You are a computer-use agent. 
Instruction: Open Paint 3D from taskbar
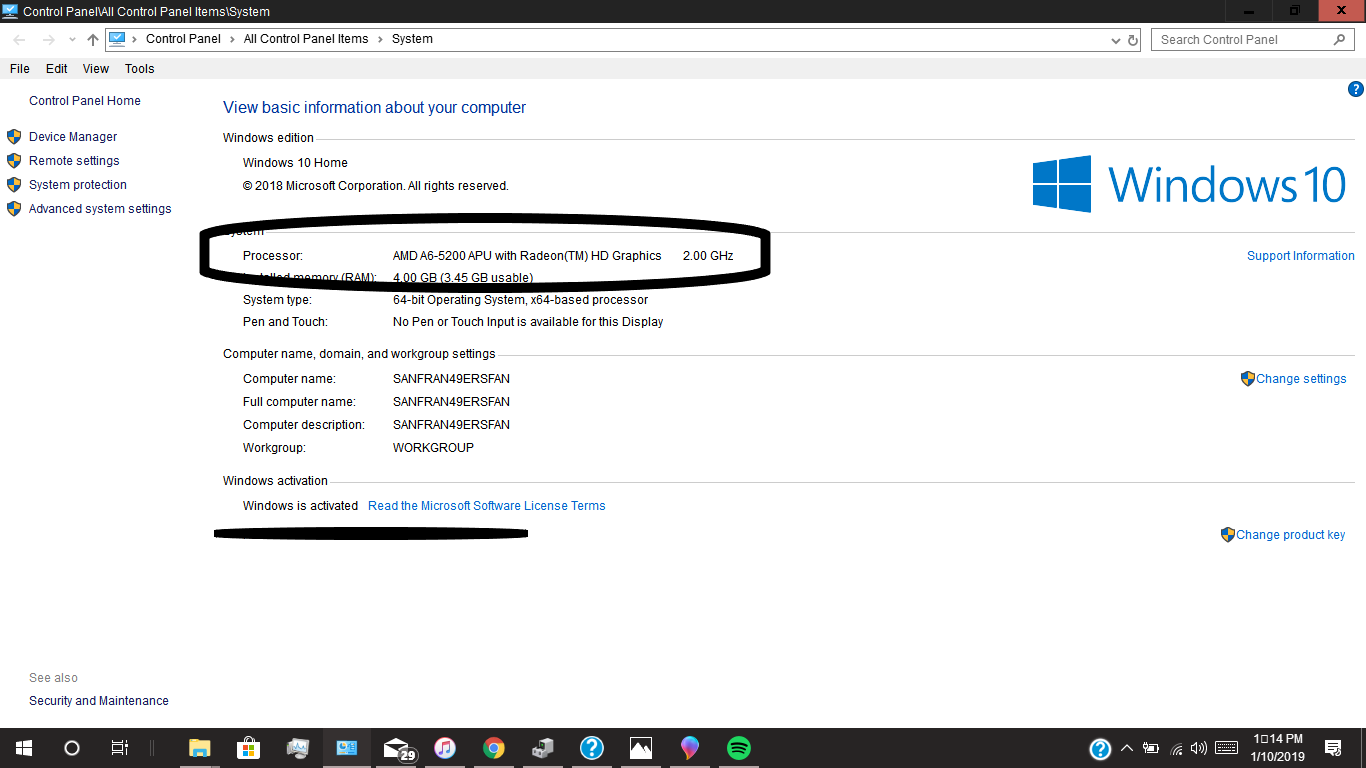(690, 748)
